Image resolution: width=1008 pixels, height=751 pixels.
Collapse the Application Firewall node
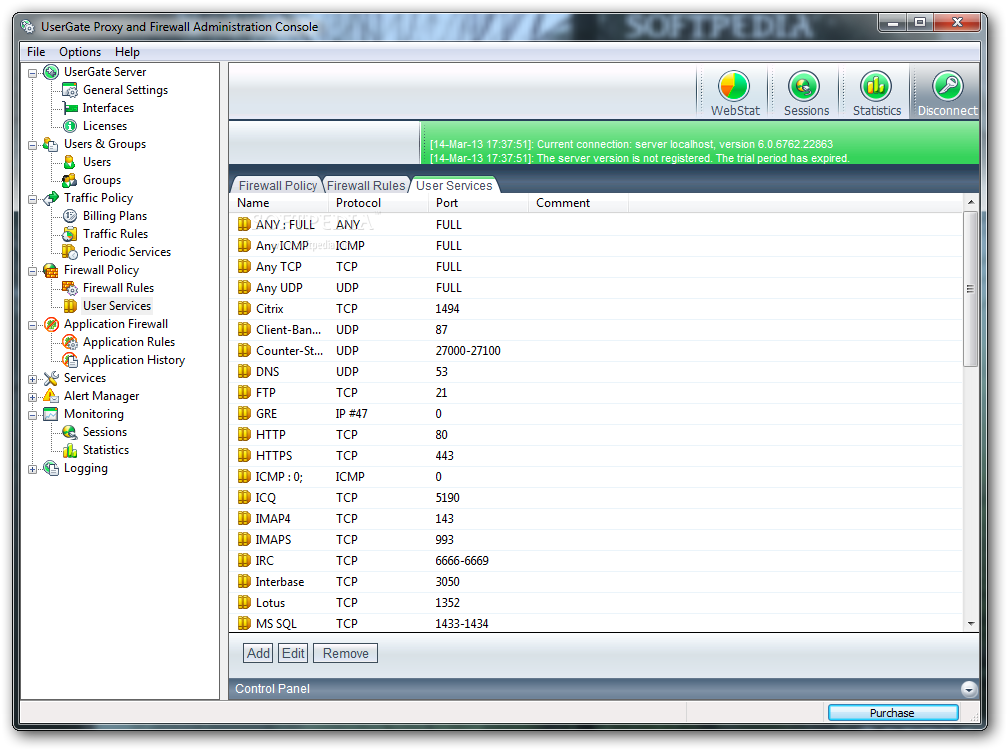pyautogui.click(x=32, y=325)
